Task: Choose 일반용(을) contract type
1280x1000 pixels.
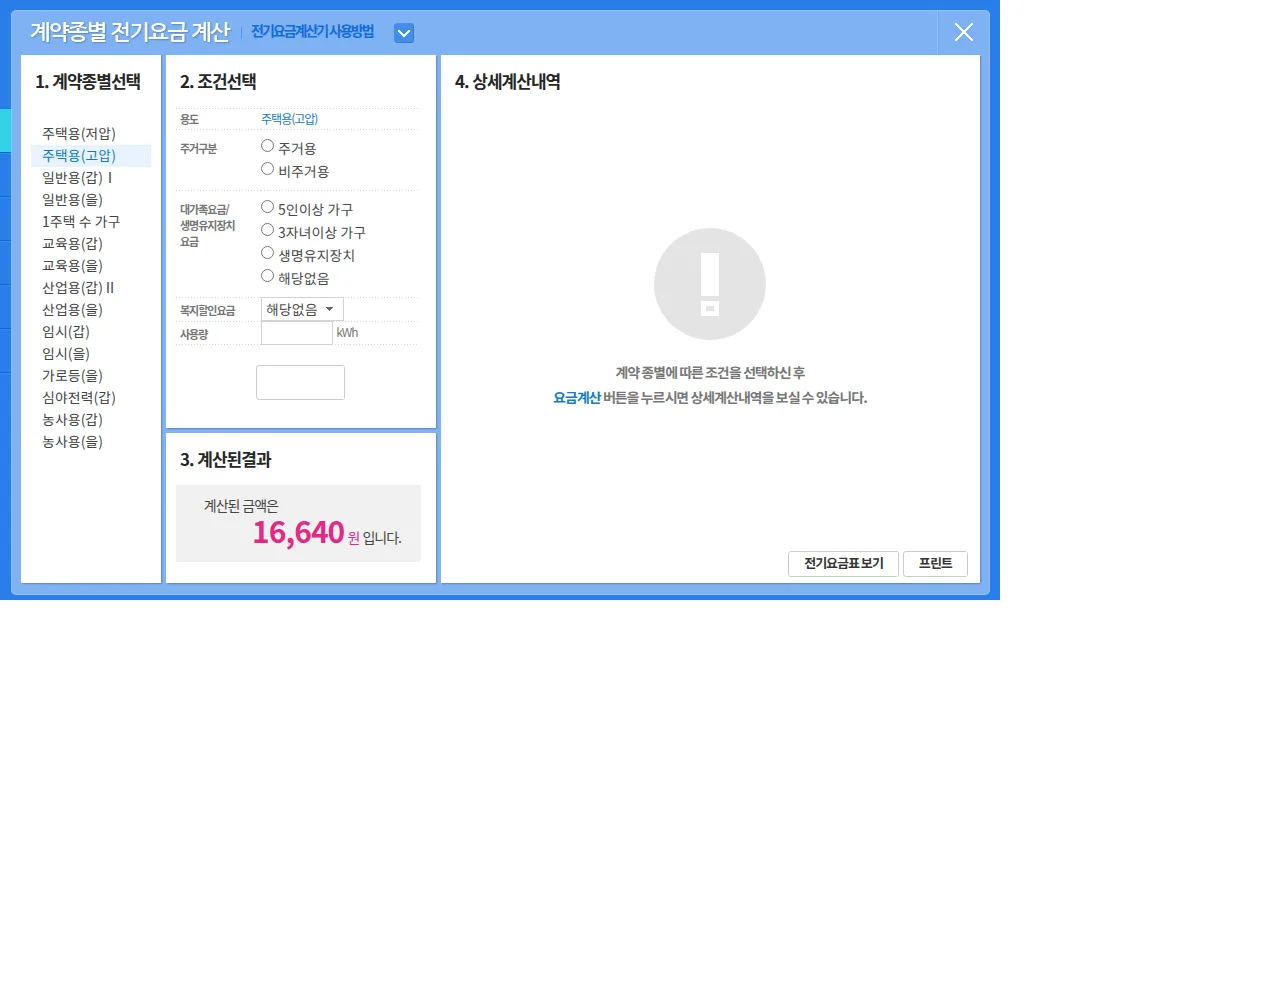Action: (72, 200)
